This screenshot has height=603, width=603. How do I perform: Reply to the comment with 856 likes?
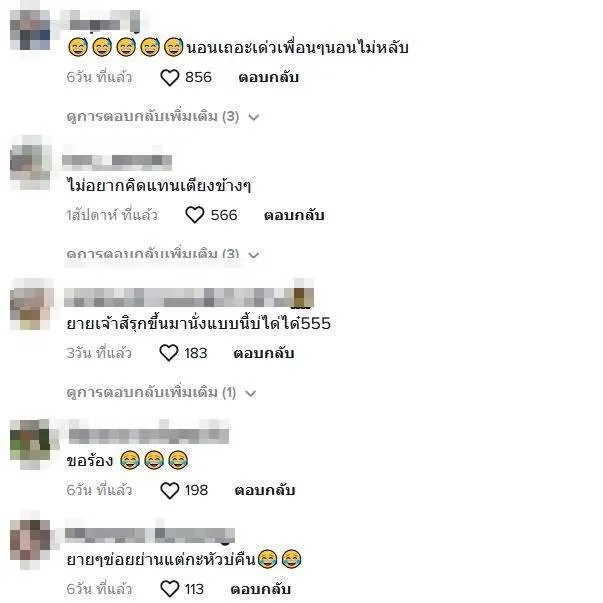point(268,77)
